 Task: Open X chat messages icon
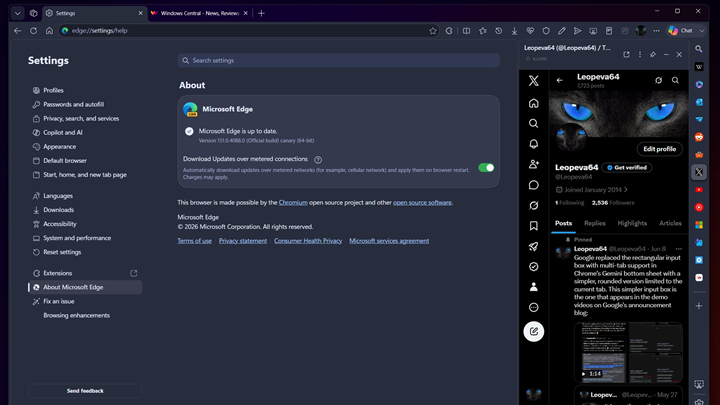tap(533, 185)
